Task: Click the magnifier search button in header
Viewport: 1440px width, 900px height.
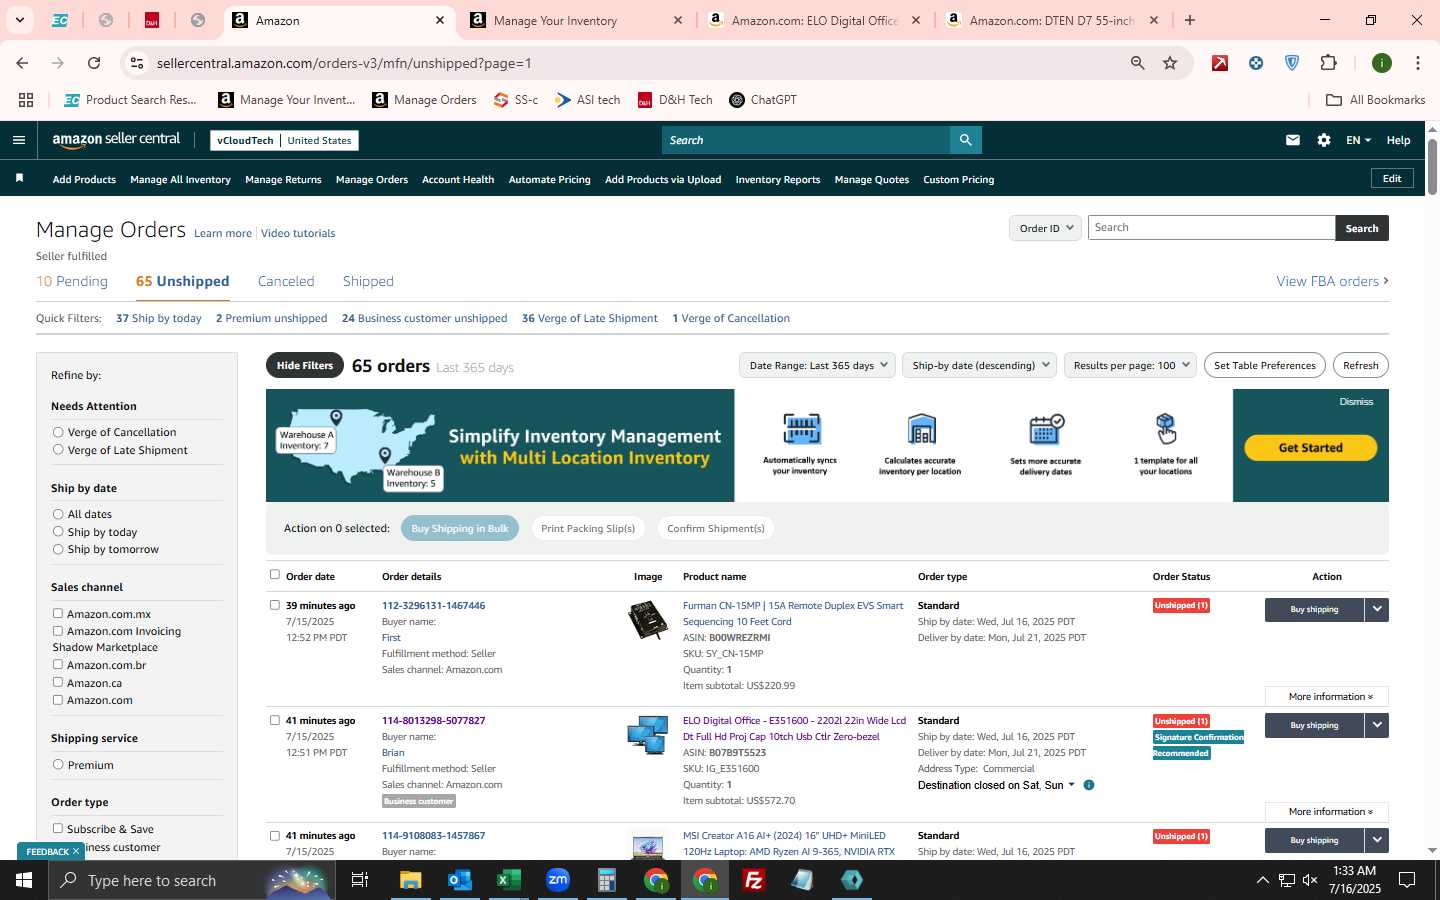Action: (965, 140)
